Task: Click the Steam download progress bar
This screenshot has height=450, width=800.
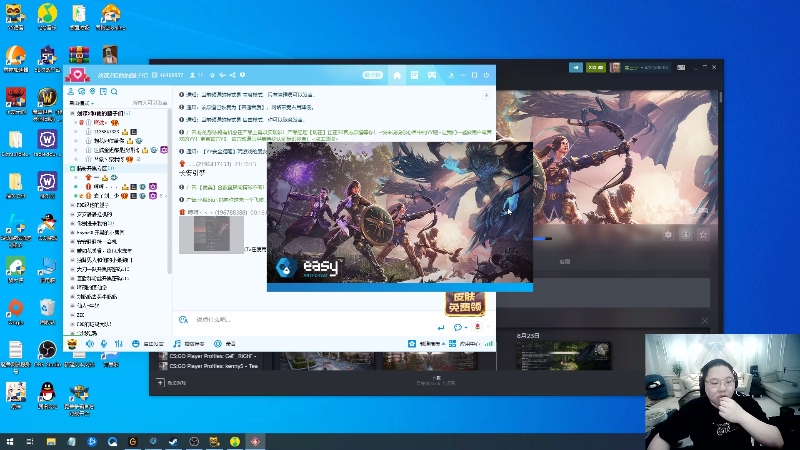Action: click(542, 238)
